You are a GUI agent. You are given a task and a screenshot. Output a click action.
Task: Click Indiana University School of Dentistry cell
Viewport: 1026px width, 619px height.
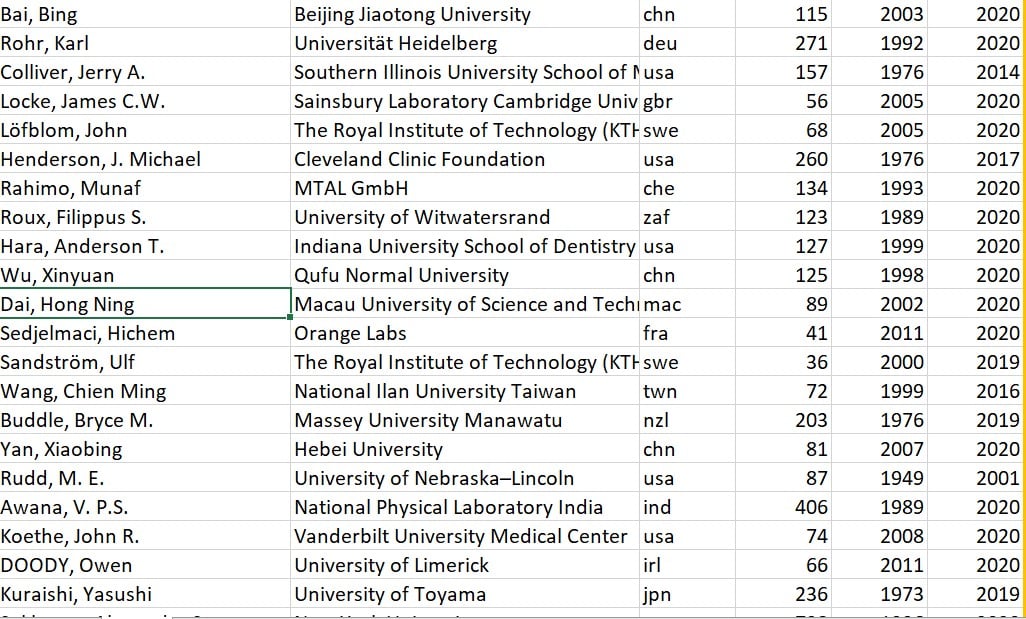(x=465, y=245)
